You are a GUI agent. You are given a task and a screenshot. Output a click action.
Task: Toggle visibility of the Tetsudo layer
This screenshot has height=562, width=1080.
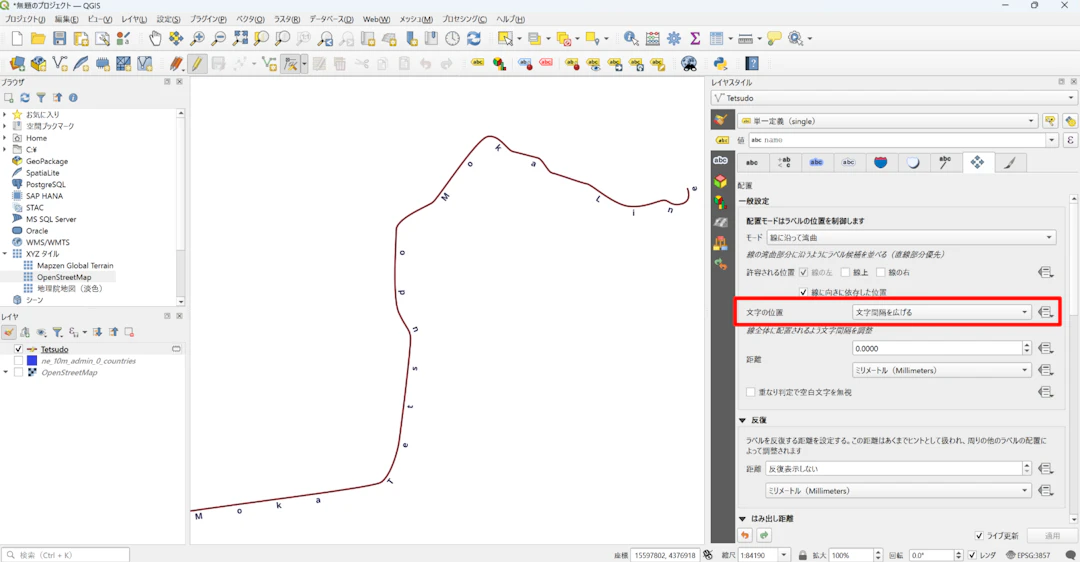coord(19,349)
